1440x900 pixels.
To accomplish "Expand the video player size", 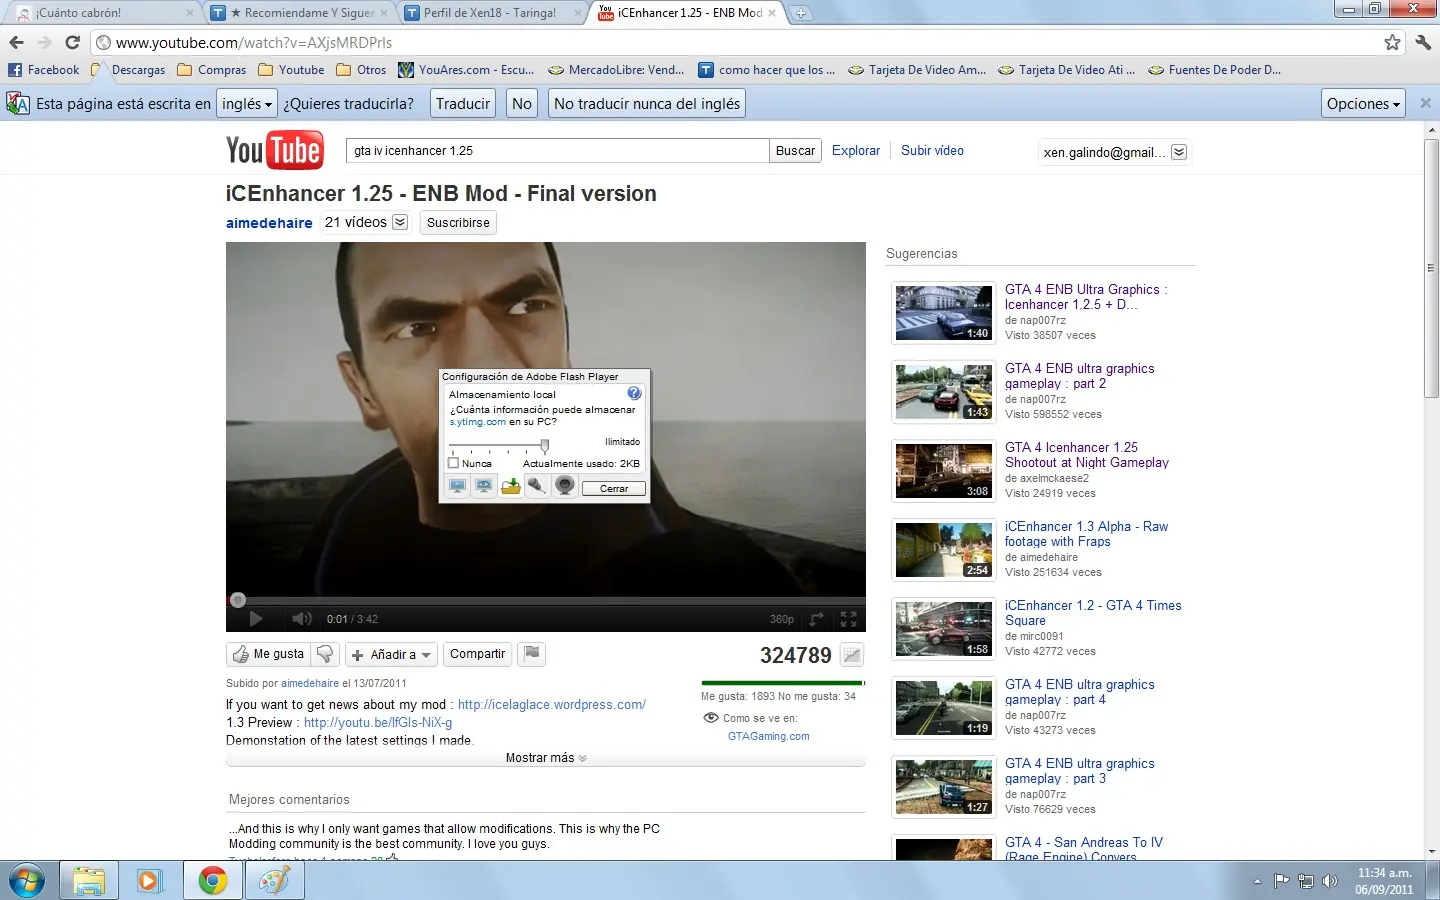I will click(x=816, y=619).
